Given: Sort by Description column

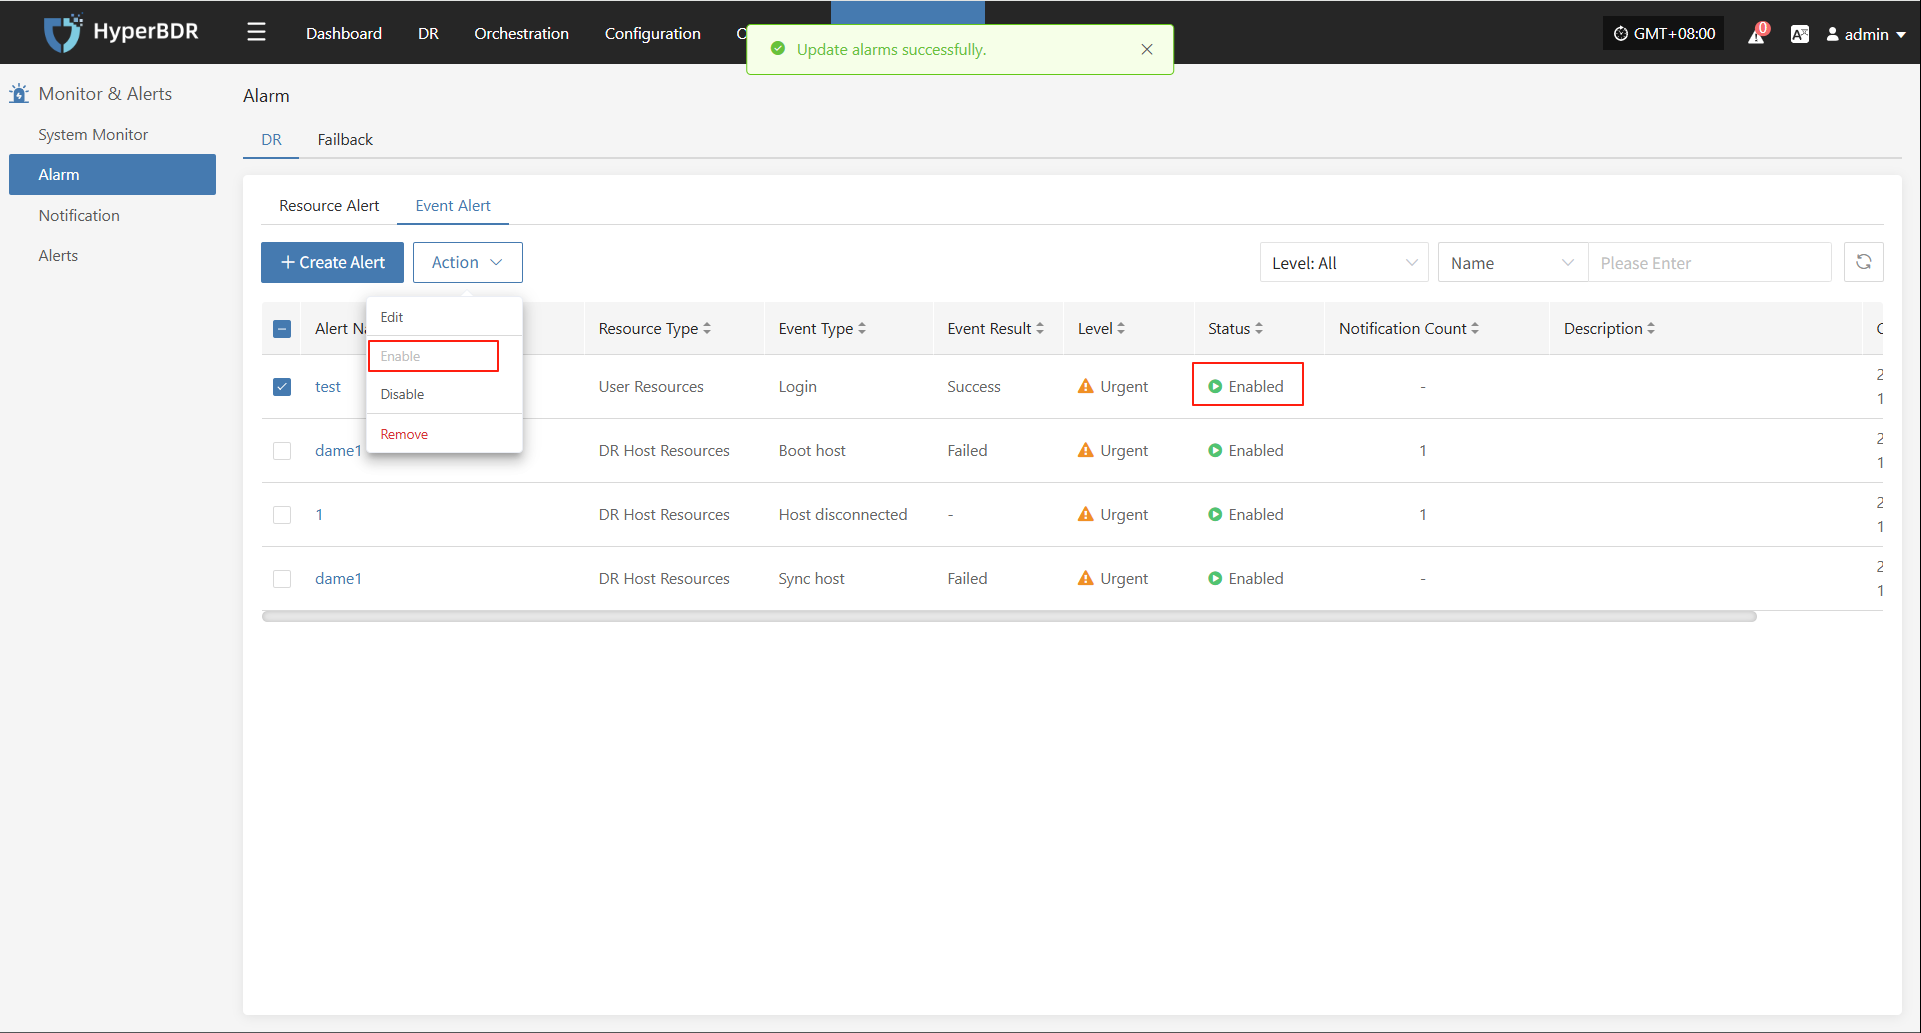Looking at the screenshot, I should tap(1651, 328).
